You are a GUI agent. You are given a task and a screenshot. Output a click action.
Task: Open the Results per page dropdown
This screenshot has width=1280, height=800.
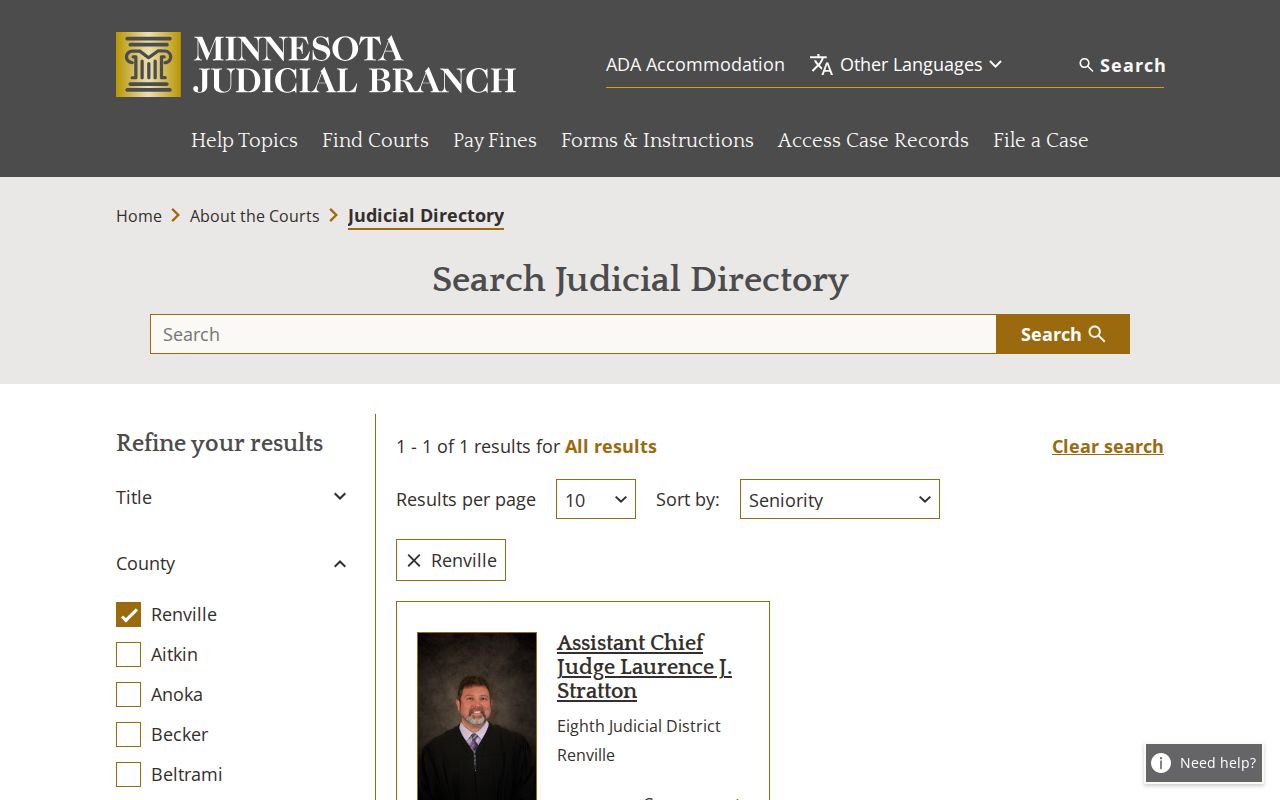click(x=596, y=499)
